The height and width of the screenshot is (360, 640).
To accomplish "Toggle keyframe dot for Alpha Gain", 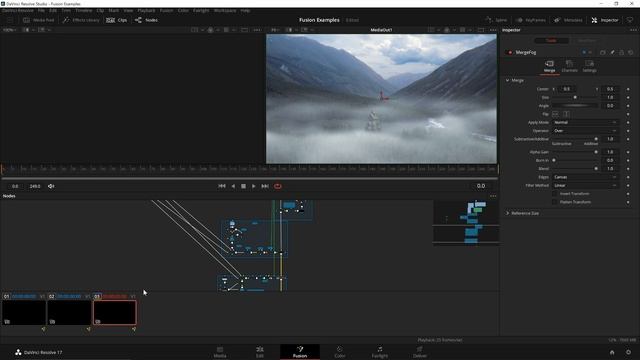I will 628,152.
